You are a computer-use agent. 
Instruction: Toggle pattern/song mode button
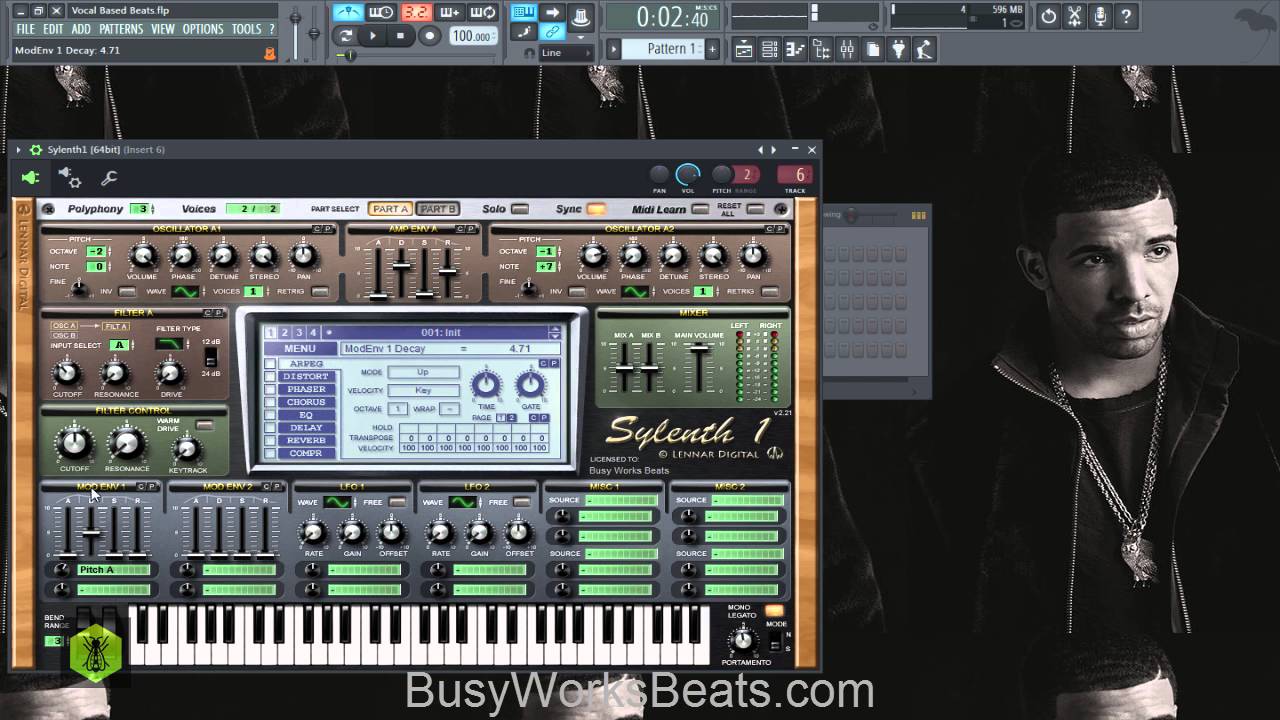tap(346, 35)
